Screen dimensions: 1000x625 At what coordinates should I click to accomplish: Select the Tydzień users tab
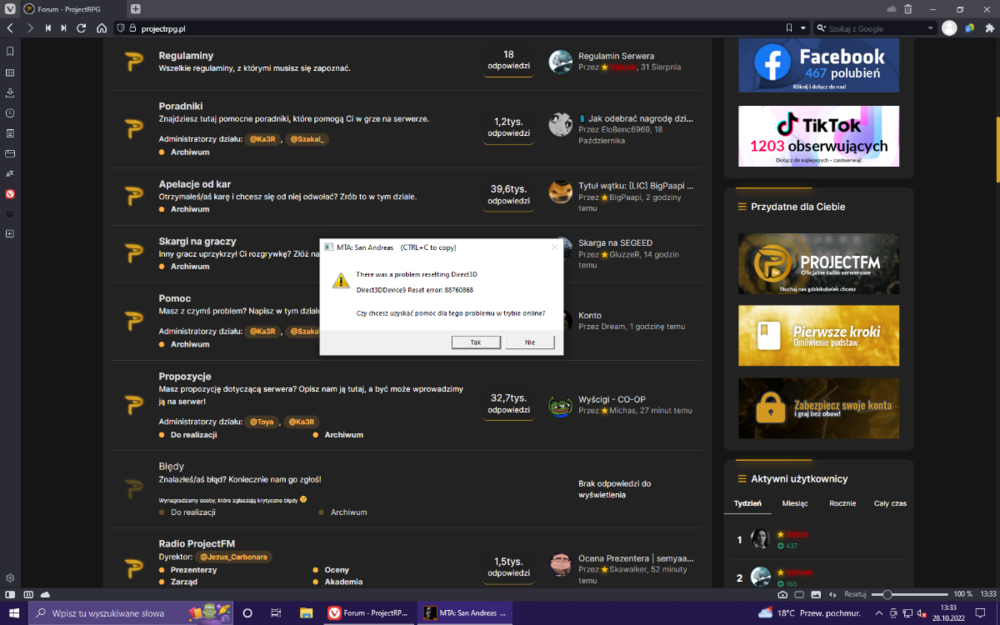tap(747, 503)
